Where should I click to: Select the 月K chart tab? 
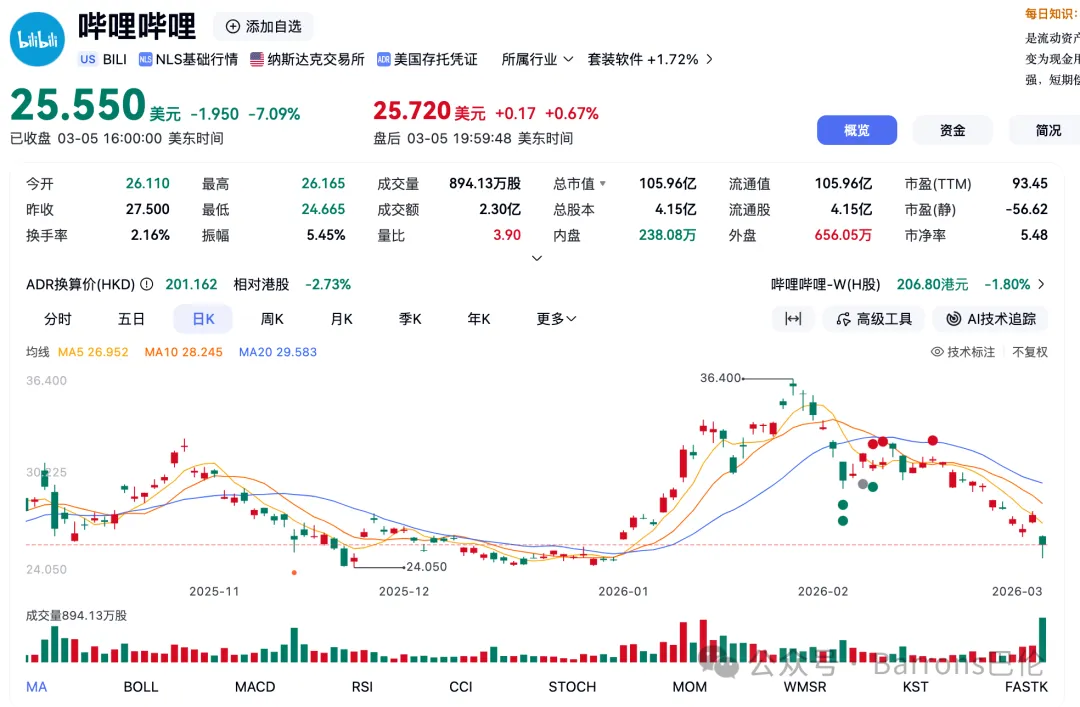coord(342,319)
